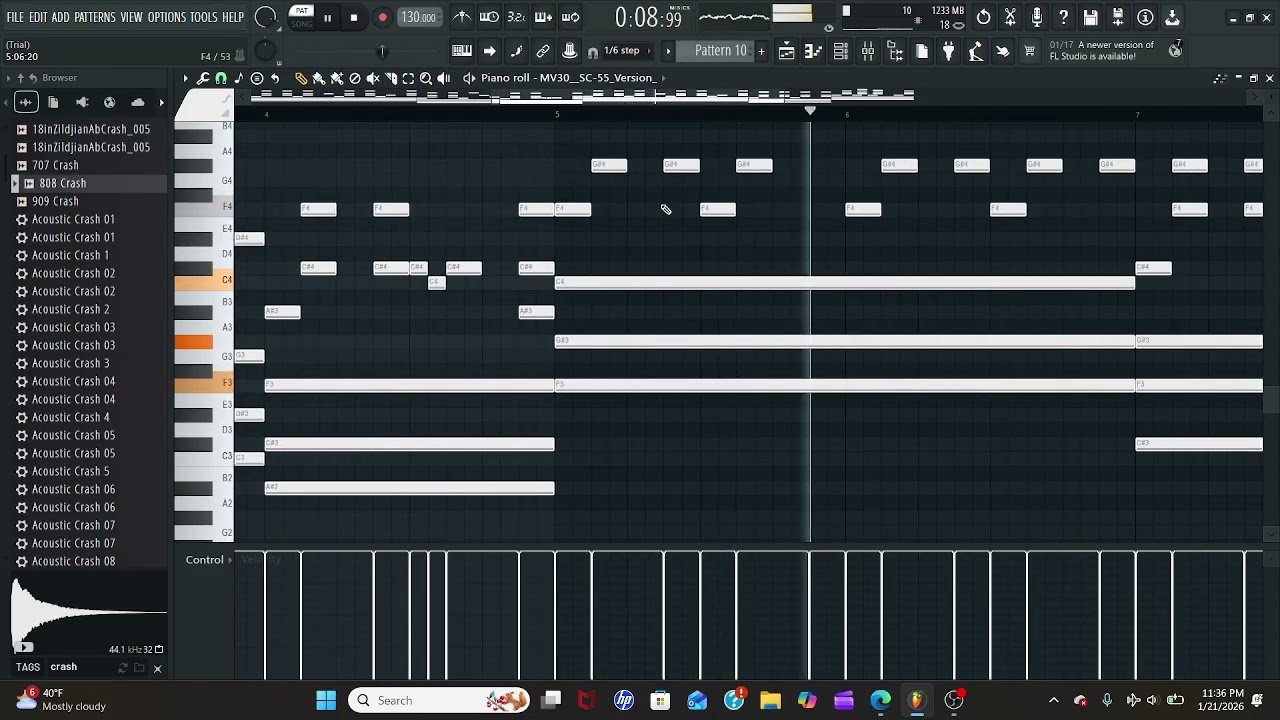
Task: Enable typing keyboard to piano icon
Action: pos(462,51)
